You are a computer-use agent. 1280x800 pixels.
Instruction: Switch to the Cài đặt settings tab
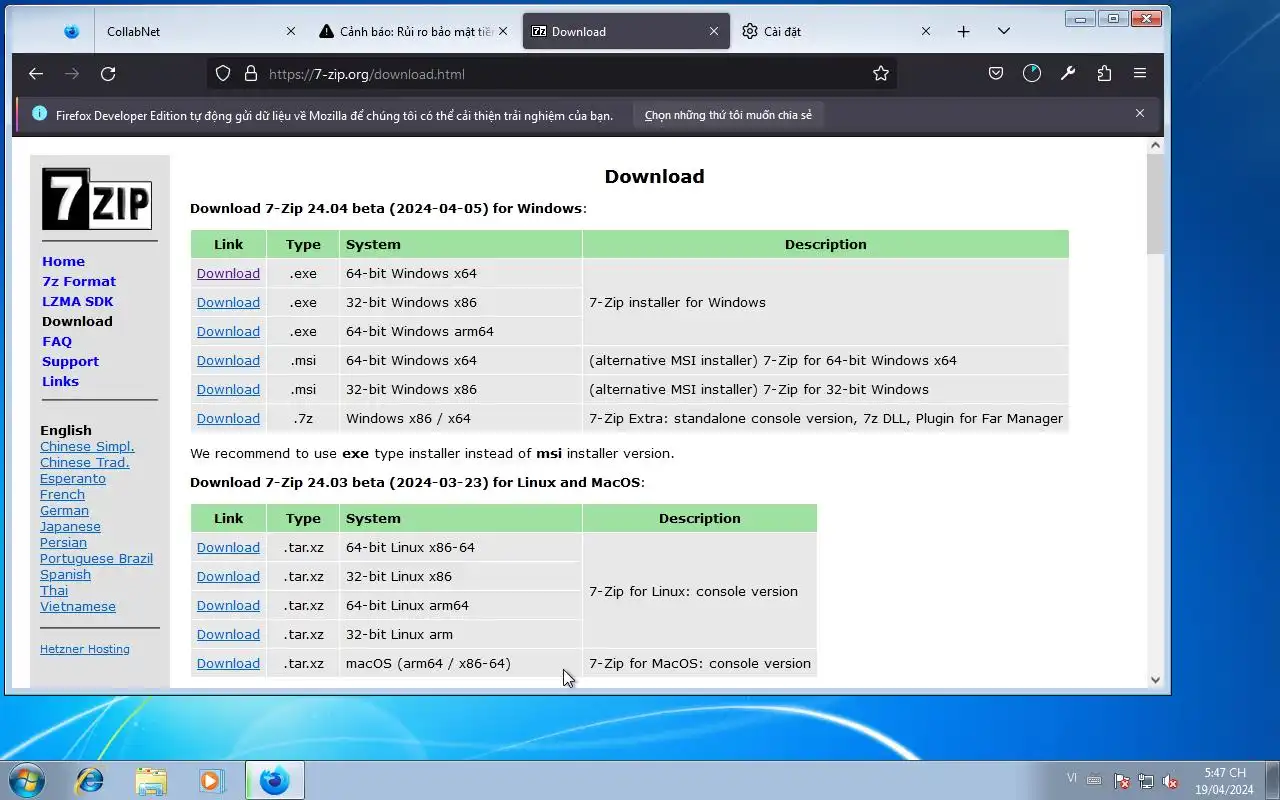837,31
